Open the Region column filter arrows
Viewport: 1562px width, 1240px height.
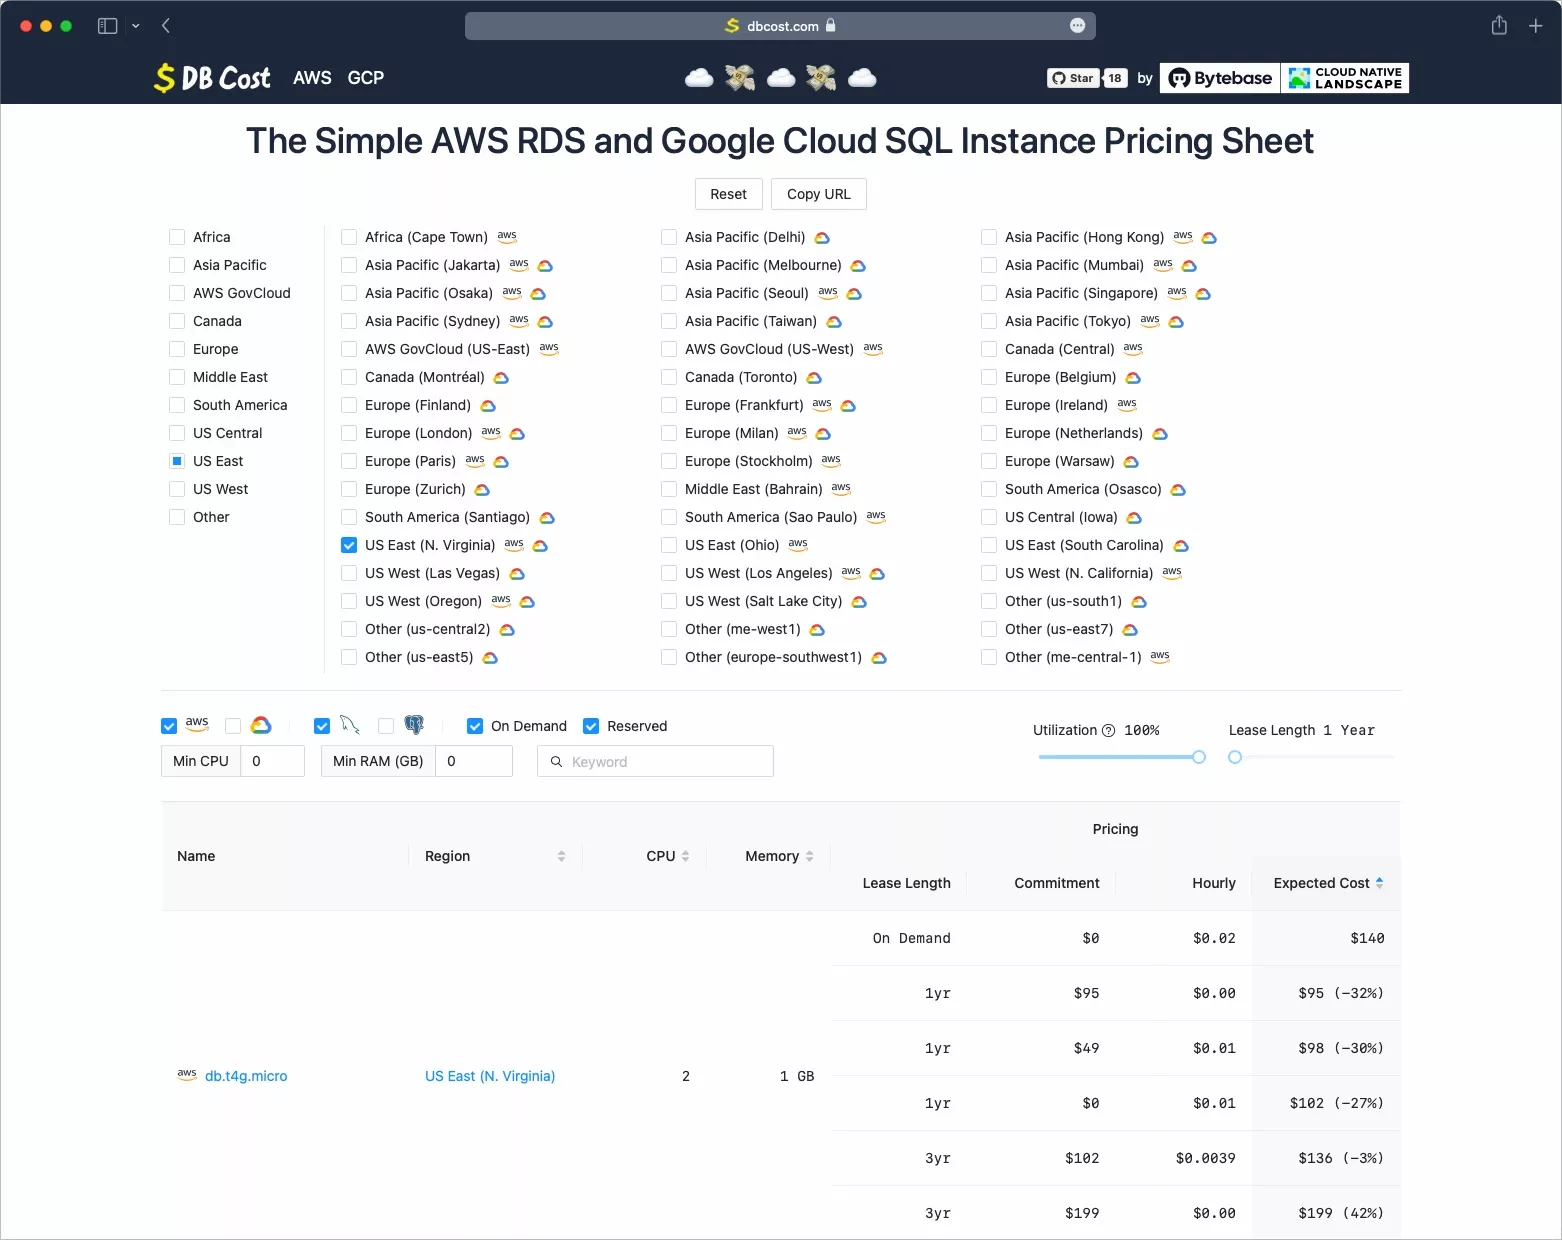561,856
